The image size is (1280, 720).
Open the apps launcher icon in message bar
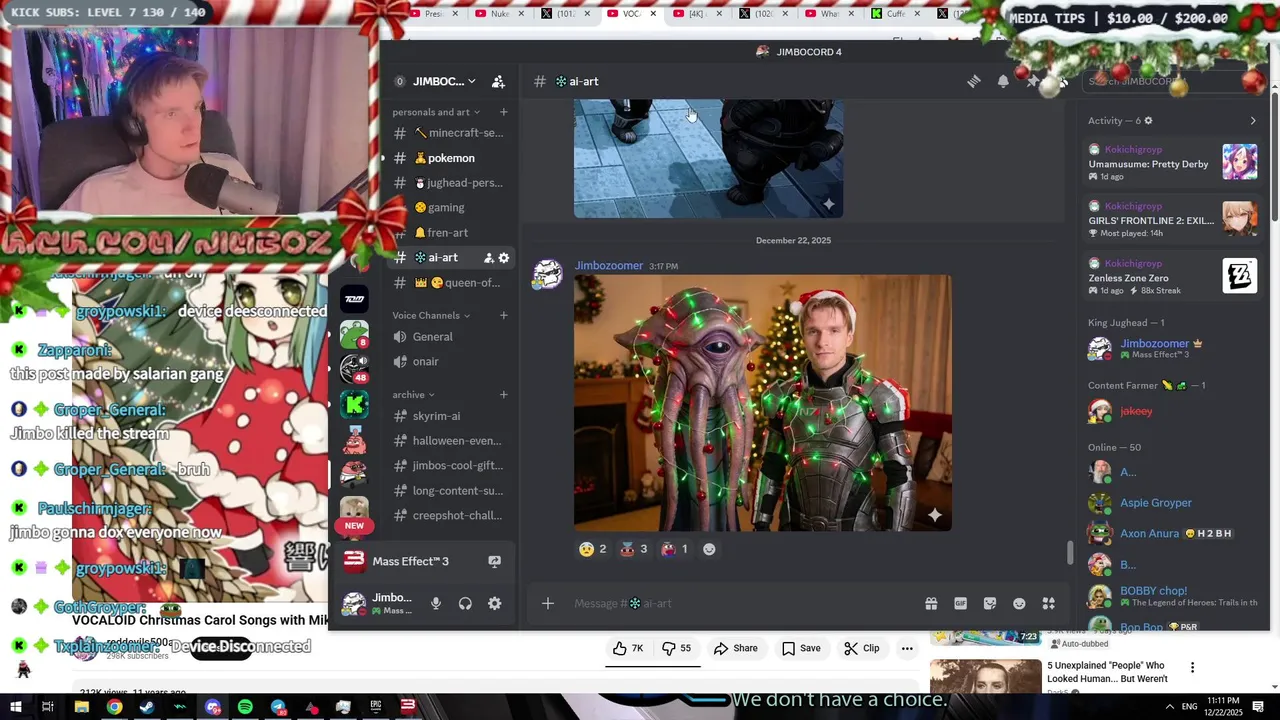[x=1048, y=603]
